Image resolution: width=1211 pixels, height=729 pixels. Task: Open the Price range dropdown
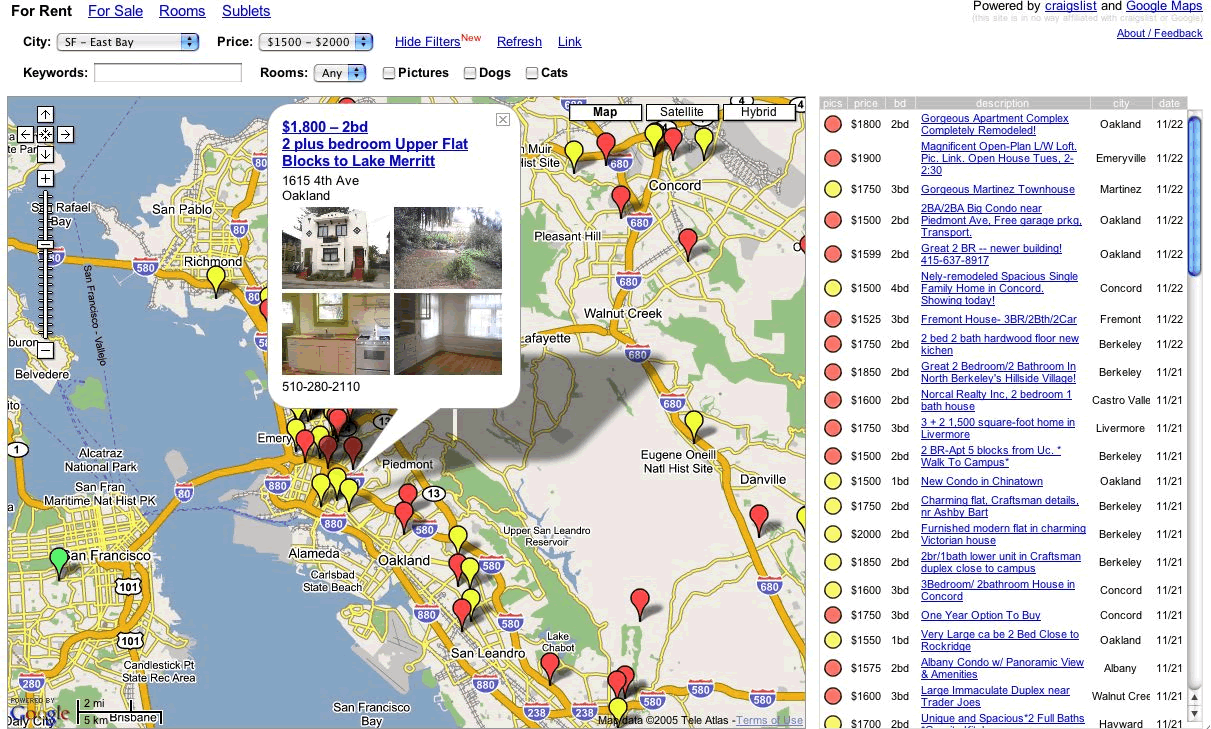click(x=315, y=42)
